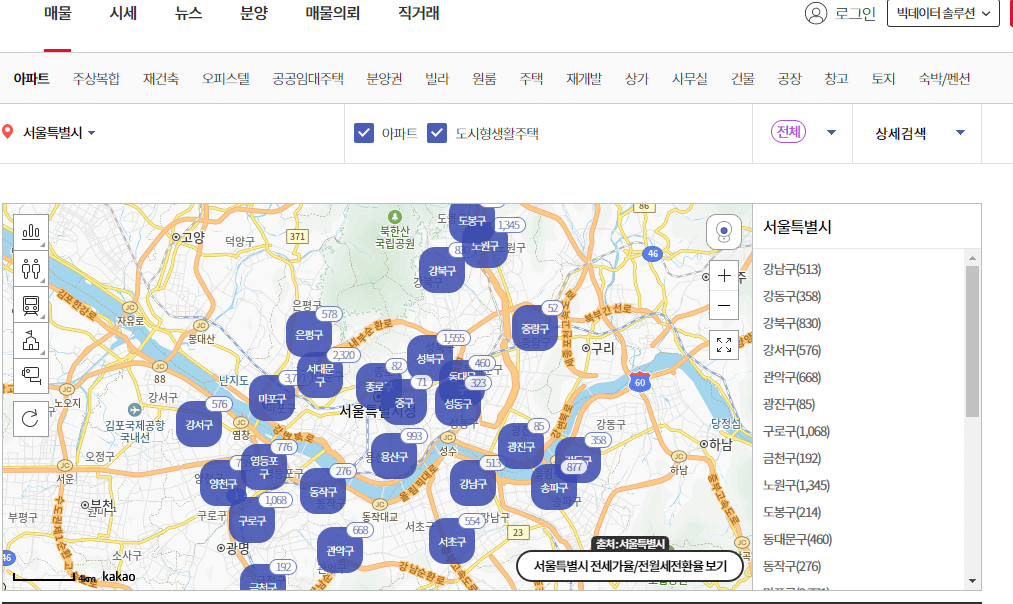Click the map refresh icon
Viewport: 1013px width, 604px height.
[x=30, y=419]
